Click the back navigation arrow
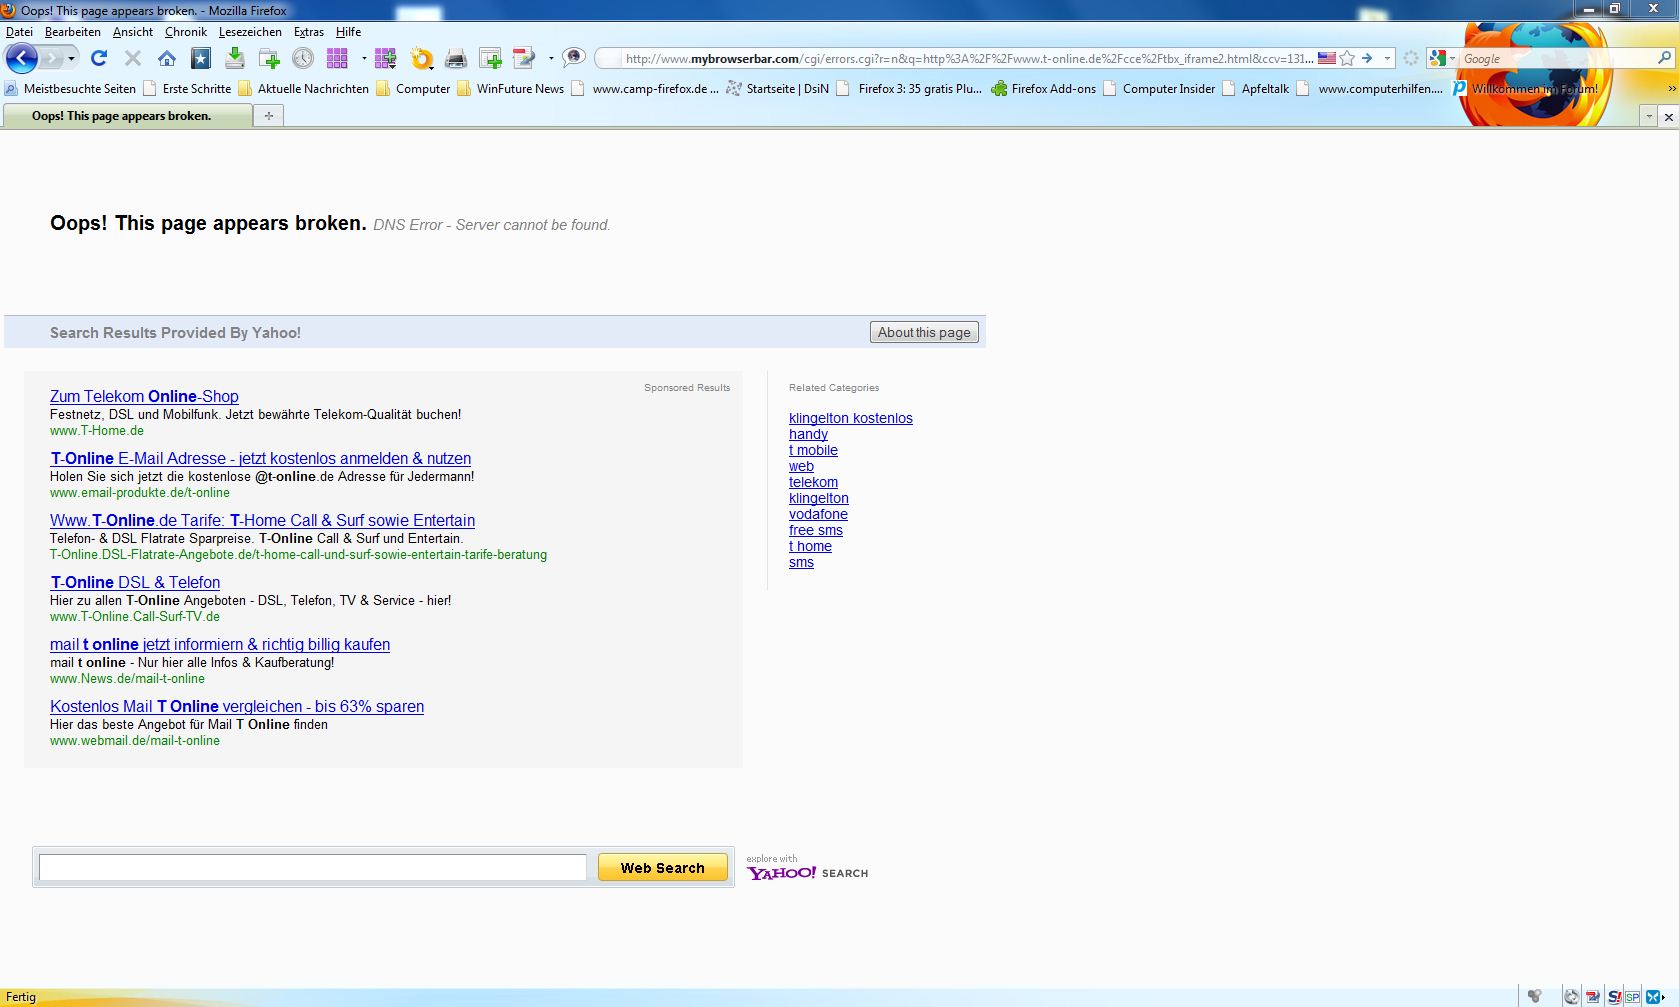 point(22,59)
